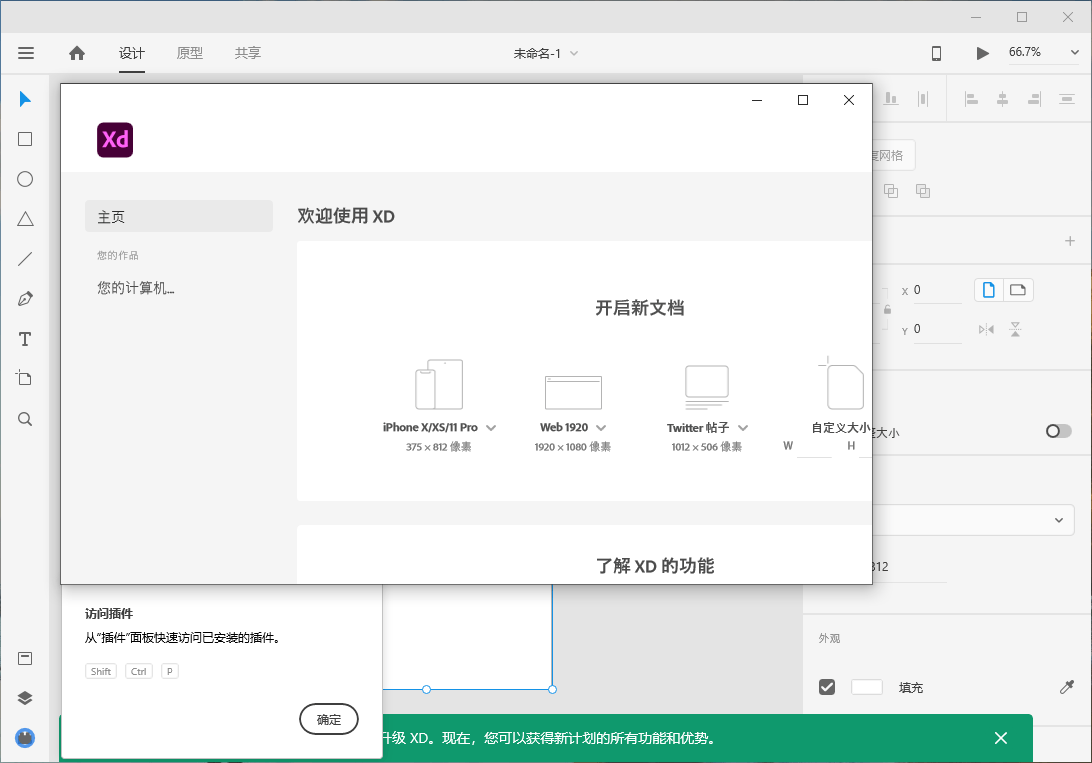Toggle the scrolling size switch
1092x763 pixels.
point(1059,431)
